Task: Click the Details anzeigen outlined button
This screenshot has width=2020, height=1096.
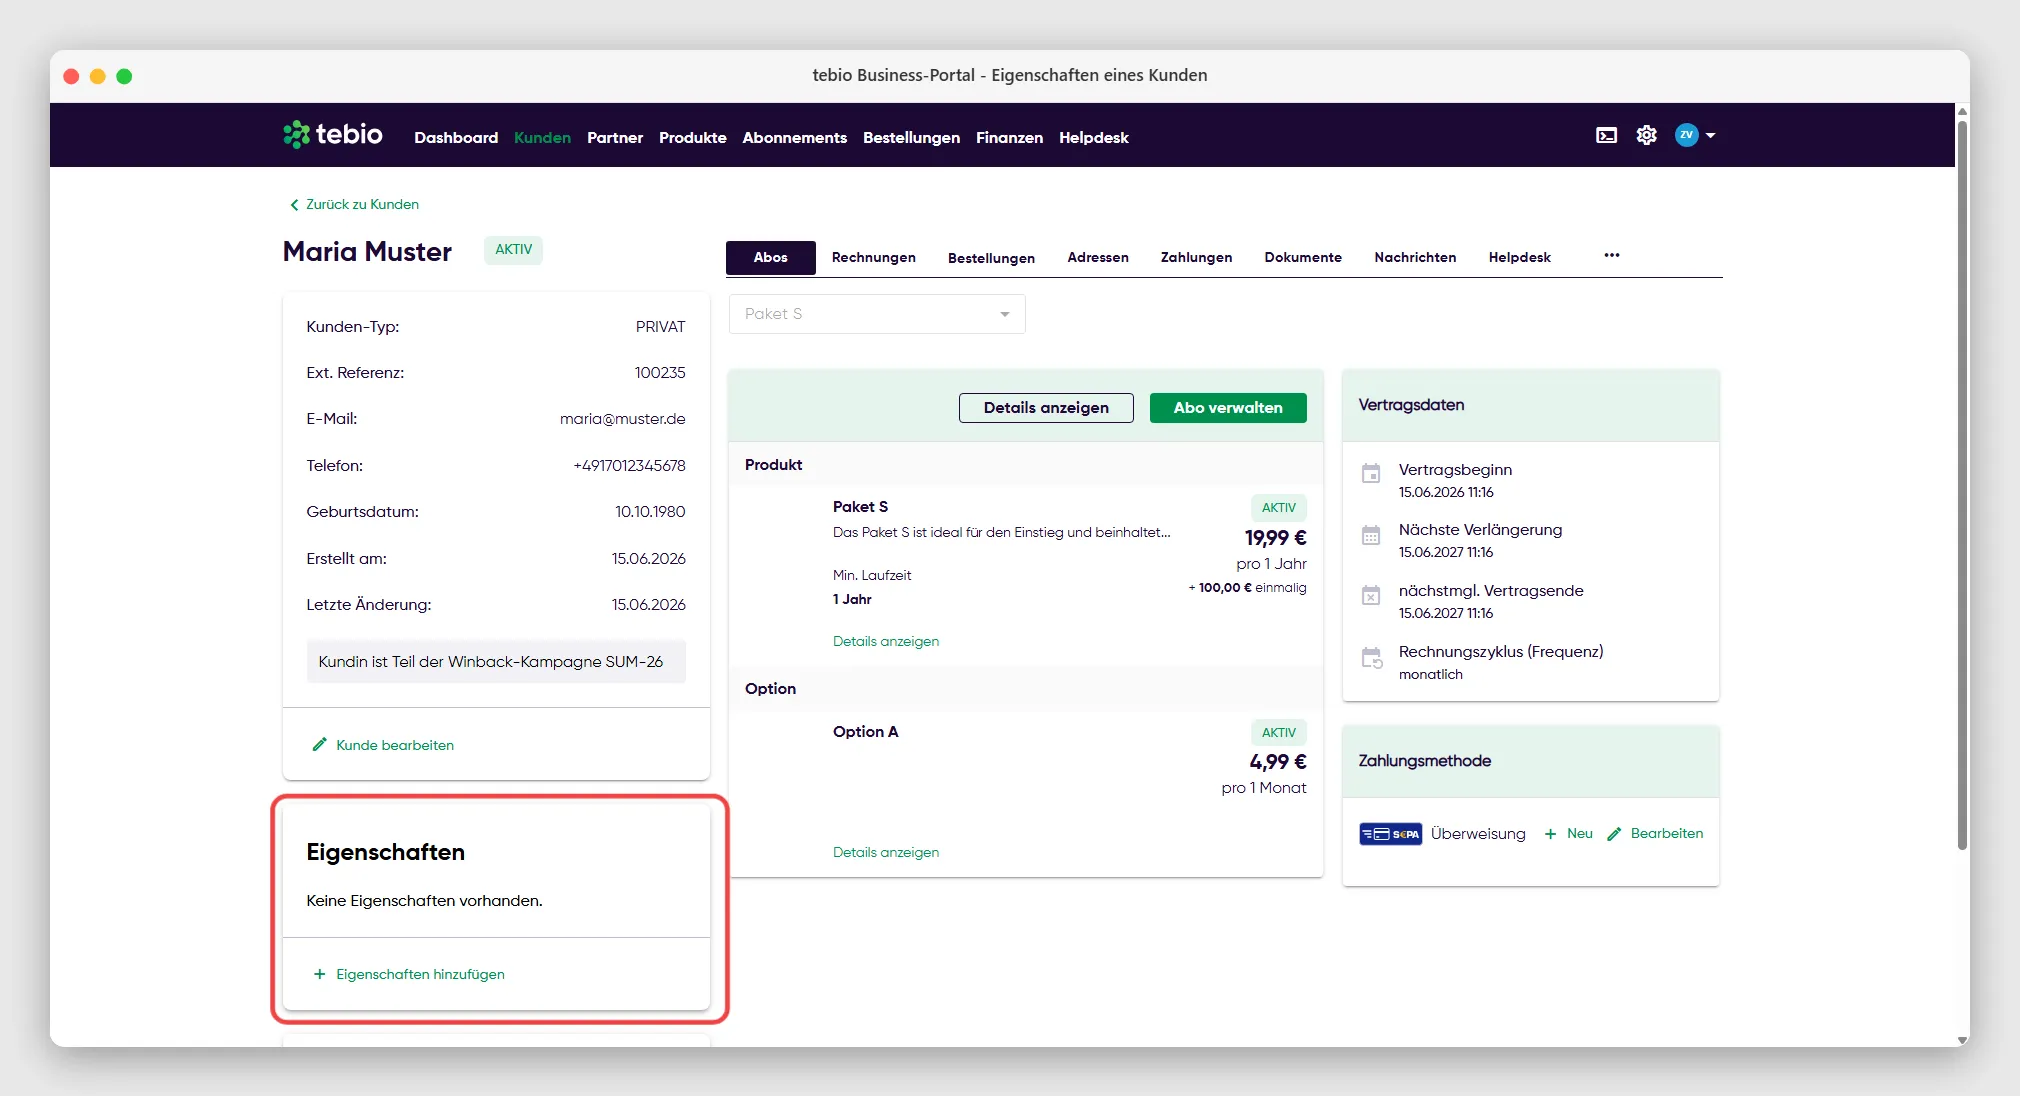Action: point(1046,408)
